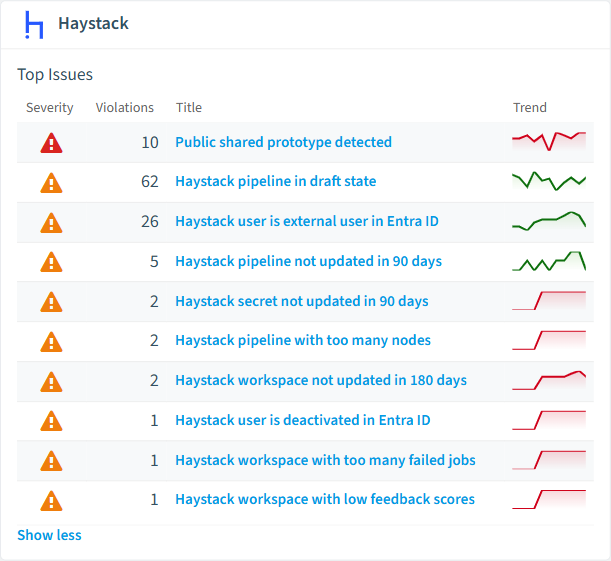Click warning icon for workspace with low feedback scores
Viewport: 611px width, 561px height.
click(x=51, y=501)
